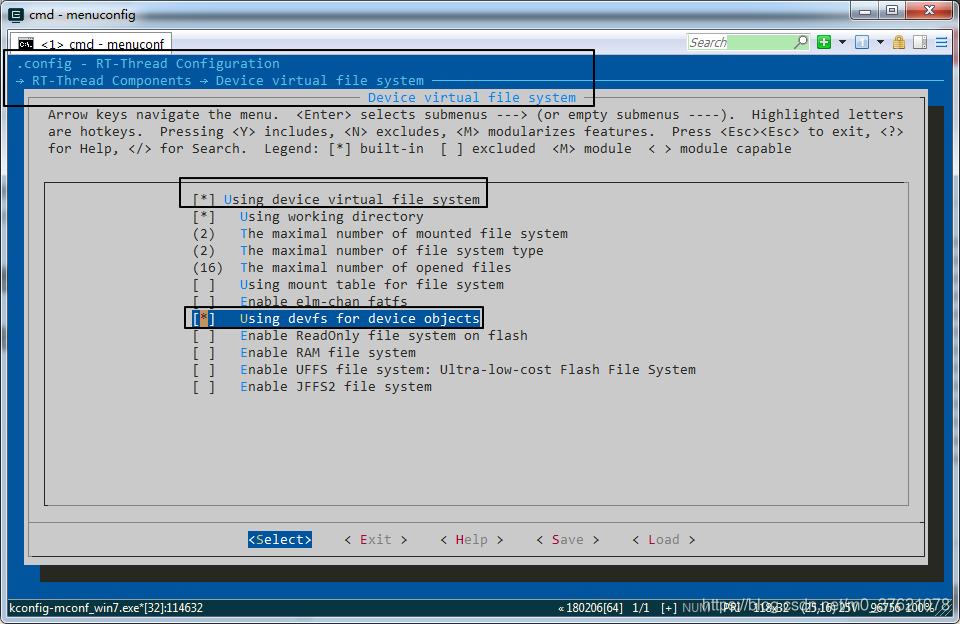
Task: Close the cmd - menuconfig window
Action: click(x=929, y=10)
